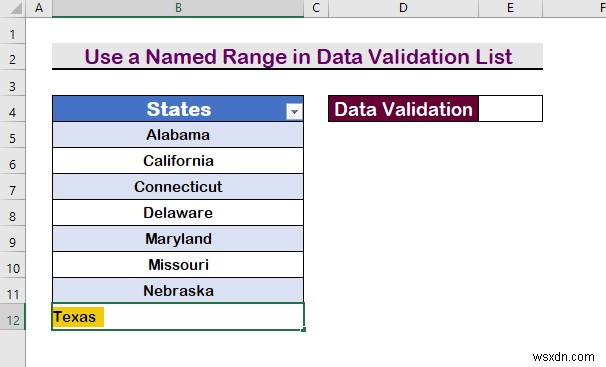Click the Select All corner triangle
606x367 pixels.
16,8
